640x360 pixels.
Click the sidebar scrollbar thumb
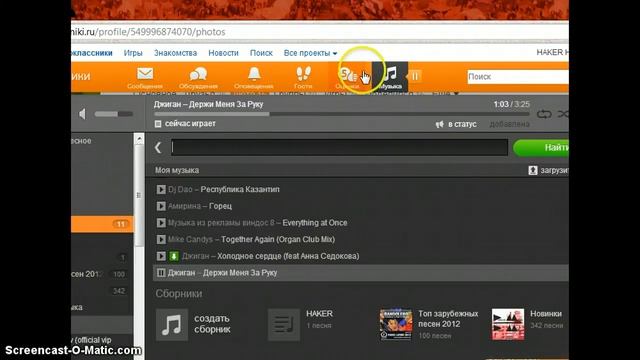pos(139,195)
